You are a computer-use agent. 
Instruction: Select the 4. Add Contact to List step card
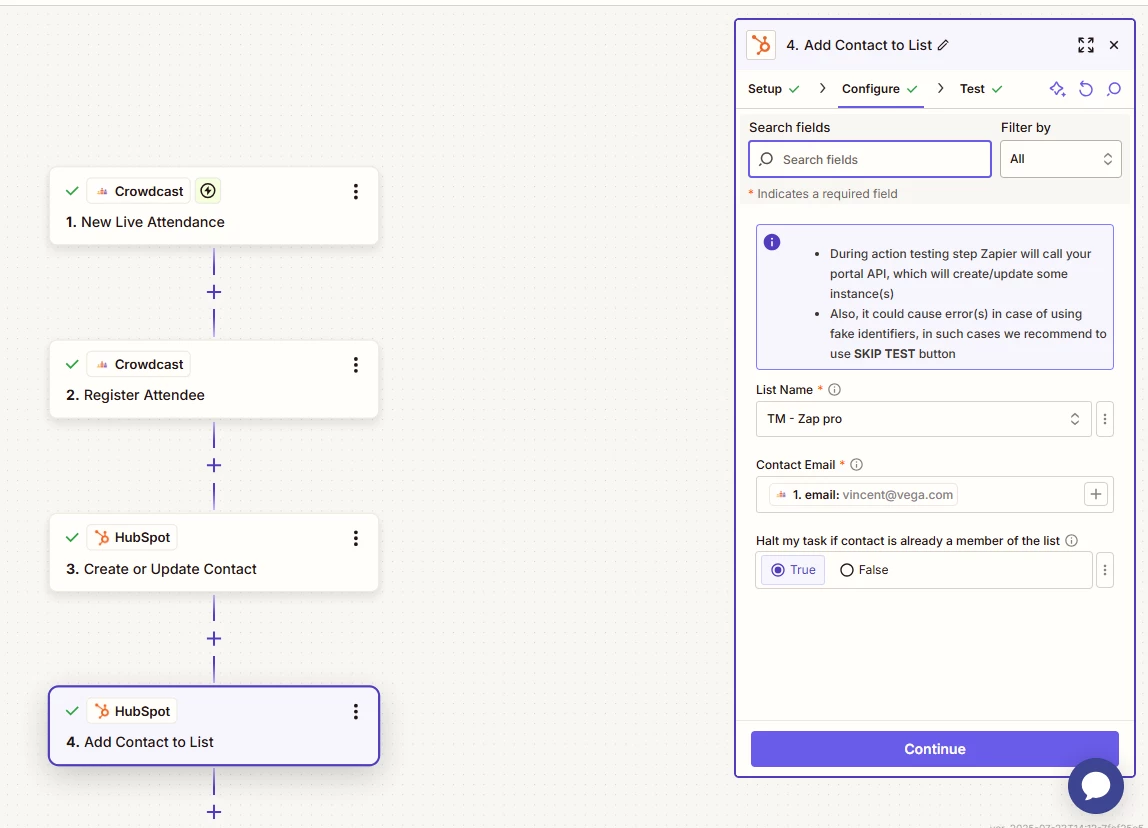[x=214, y=726]
